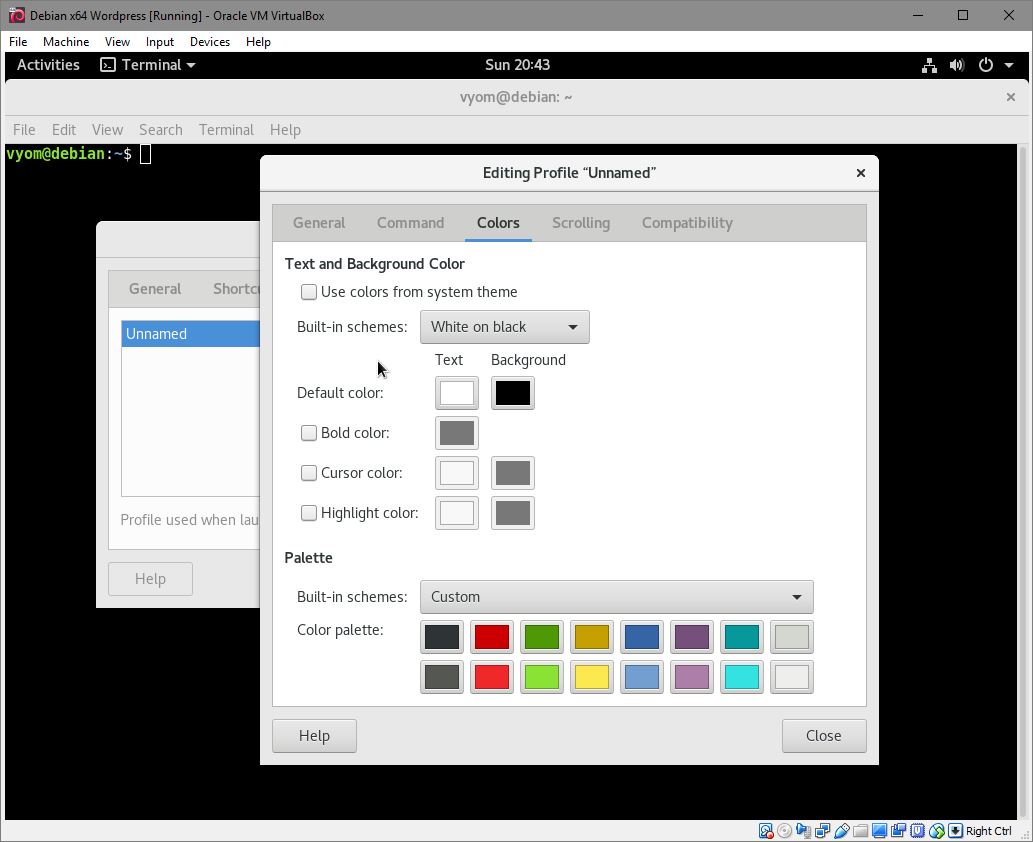
Task: Click Help button in Preferences window
Action: (150, 579)
